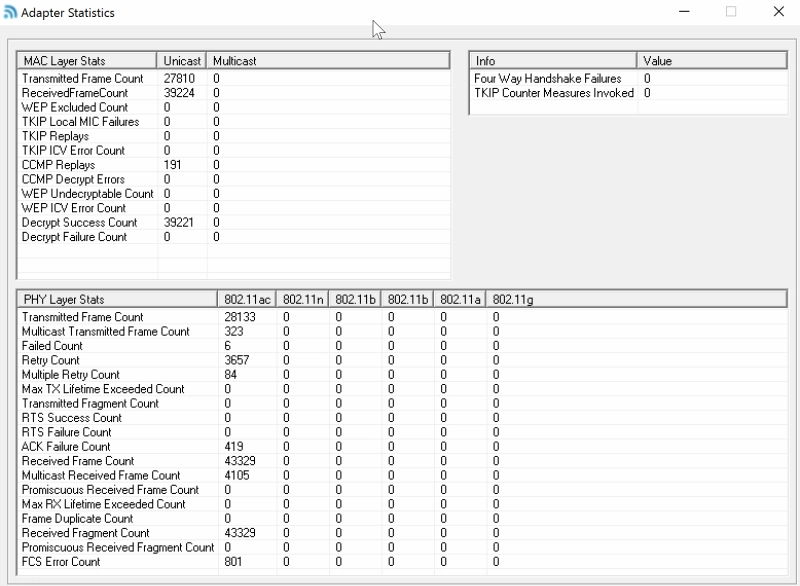
Task: Close the Adapter Statistics window
Action: point(779,11)
